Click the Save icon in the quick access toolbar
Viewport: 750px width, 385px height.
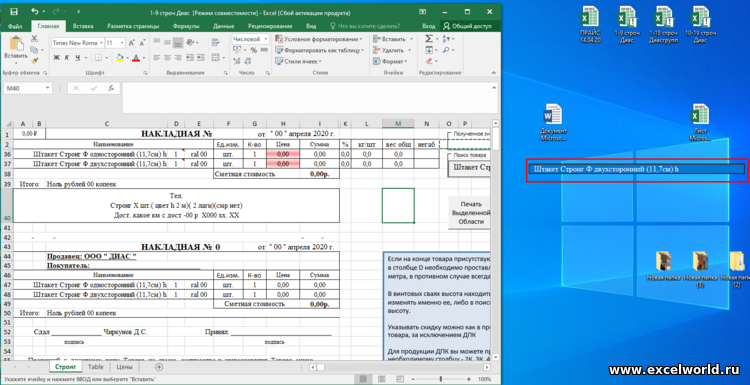13,11
